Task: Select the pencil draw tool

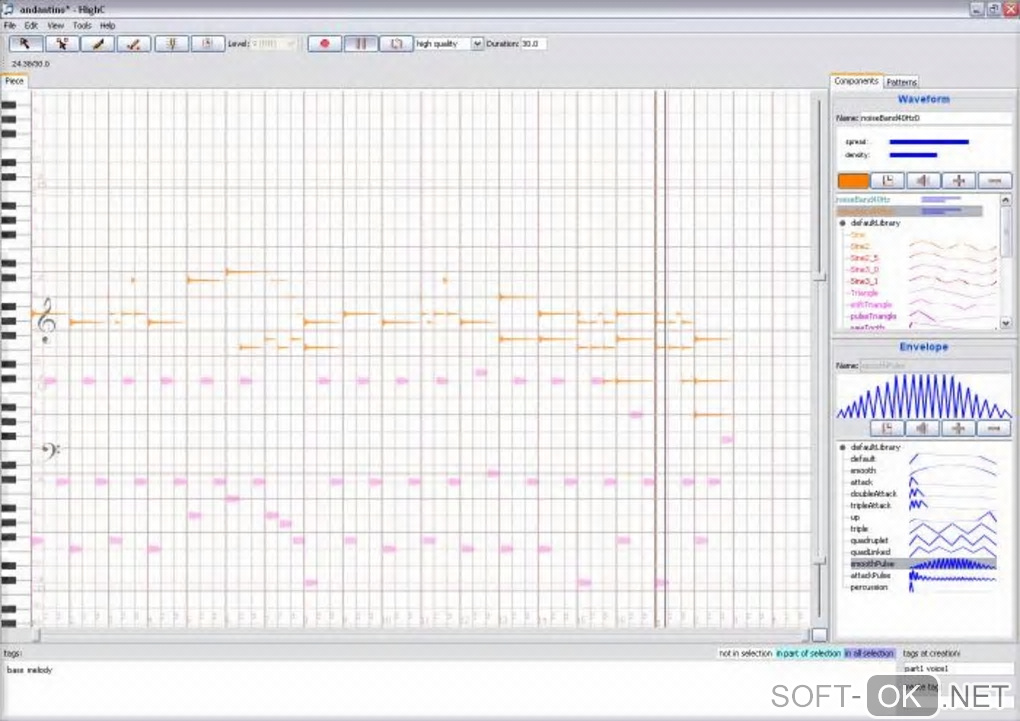Action: [x=98, y=44]
